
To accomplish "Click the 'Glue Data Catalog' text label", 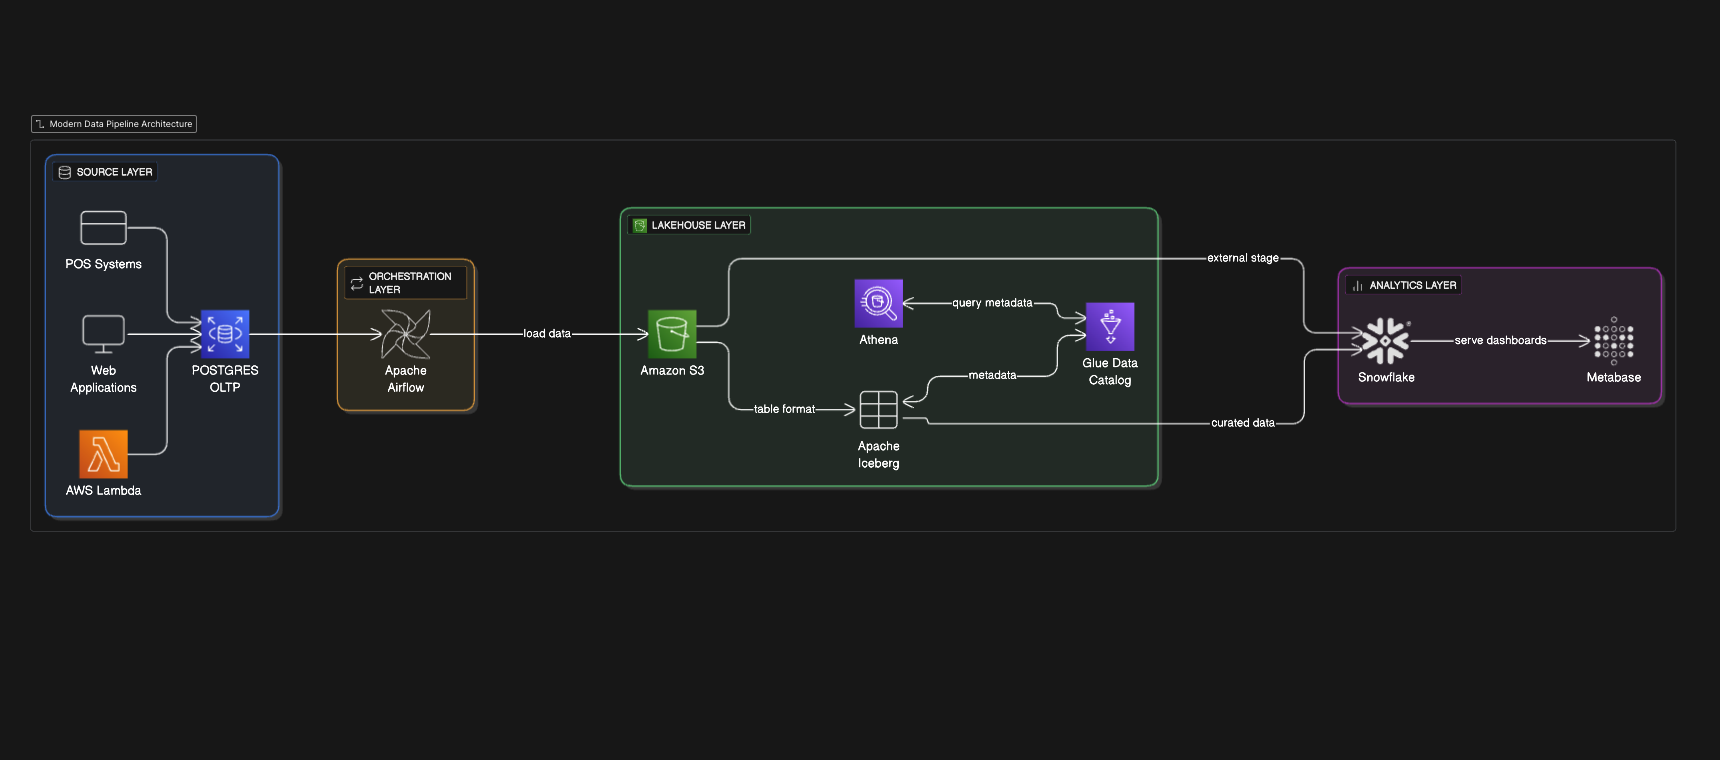I will point(1110,372).
